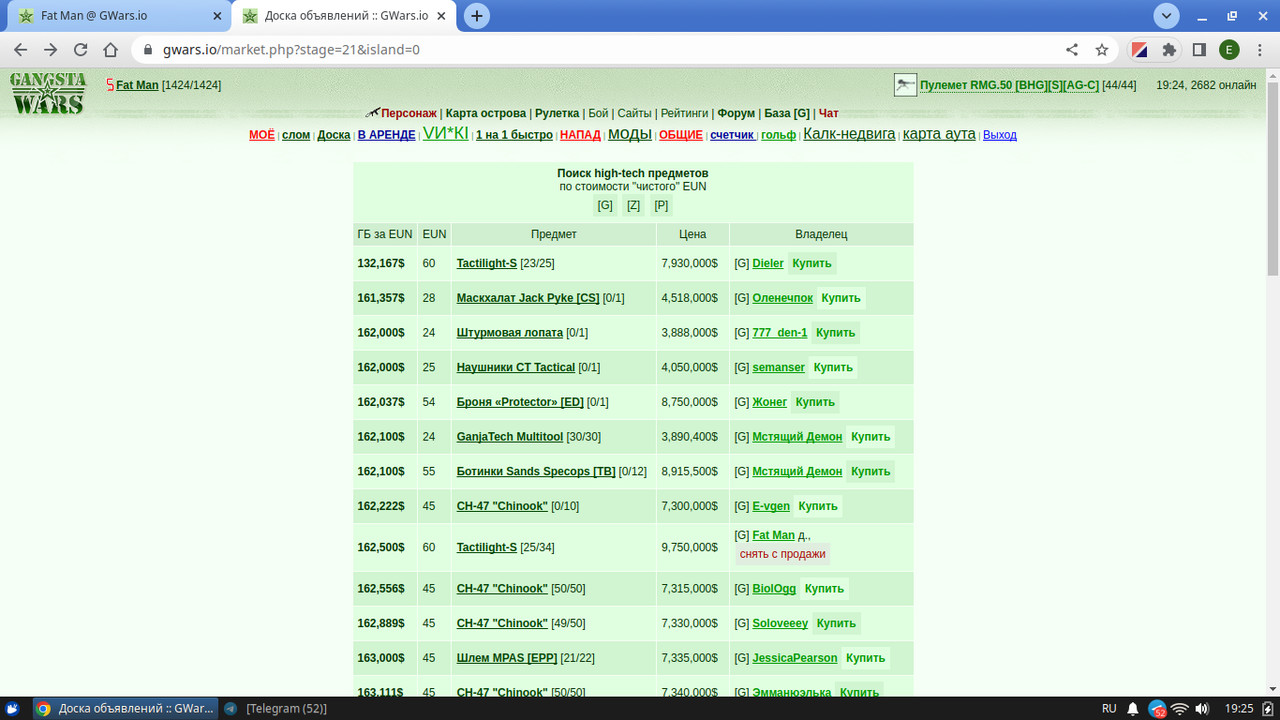This screenshot has width=1280, height=720.
Task: Open owner profile BiolOgg
Action: tap(774, 589)
